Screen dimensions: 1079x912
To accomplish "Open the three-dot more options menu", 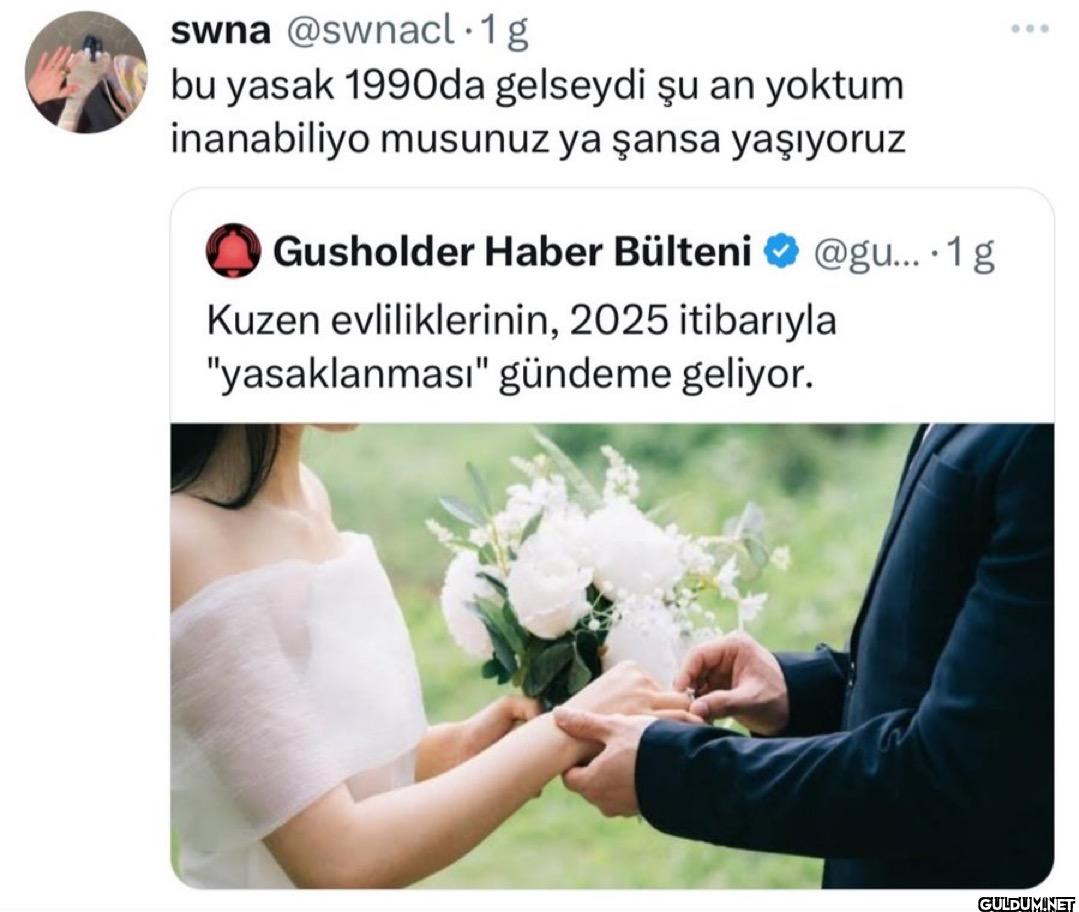I will click(1030, 29).
